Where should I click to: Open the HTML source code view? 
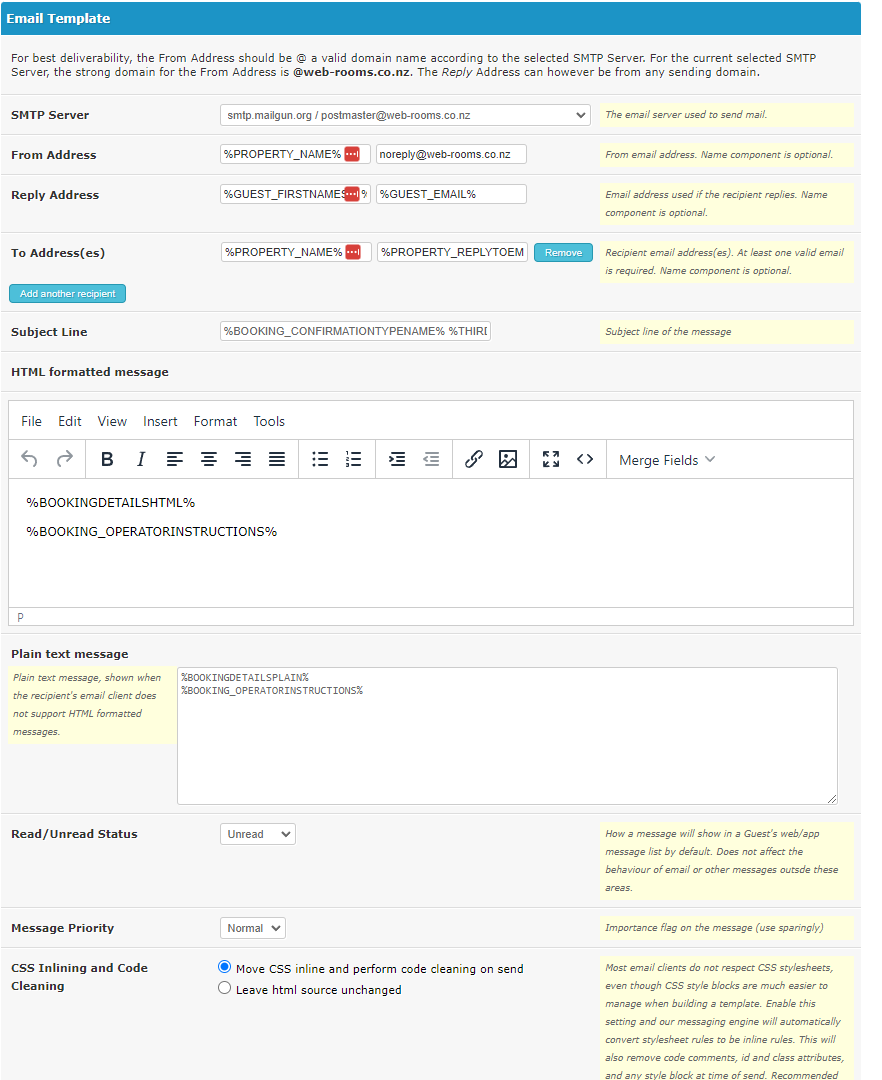[x=585, y=459]
